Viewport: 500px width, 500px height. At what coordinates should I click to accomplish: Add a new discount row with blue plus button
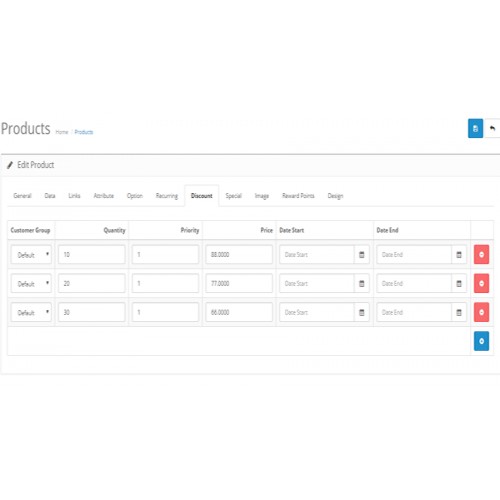pos(481,341)
